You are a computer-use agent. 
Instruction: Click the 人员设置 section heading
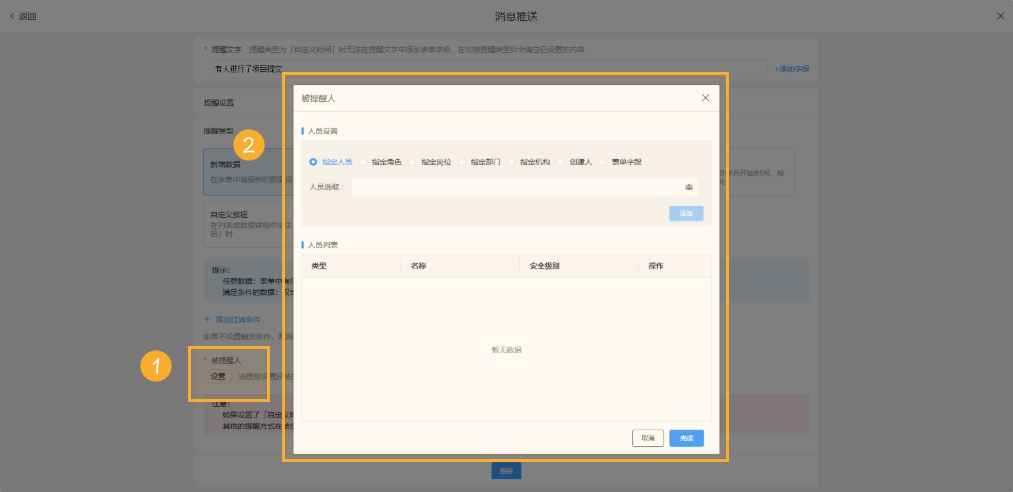pos(322,131)
